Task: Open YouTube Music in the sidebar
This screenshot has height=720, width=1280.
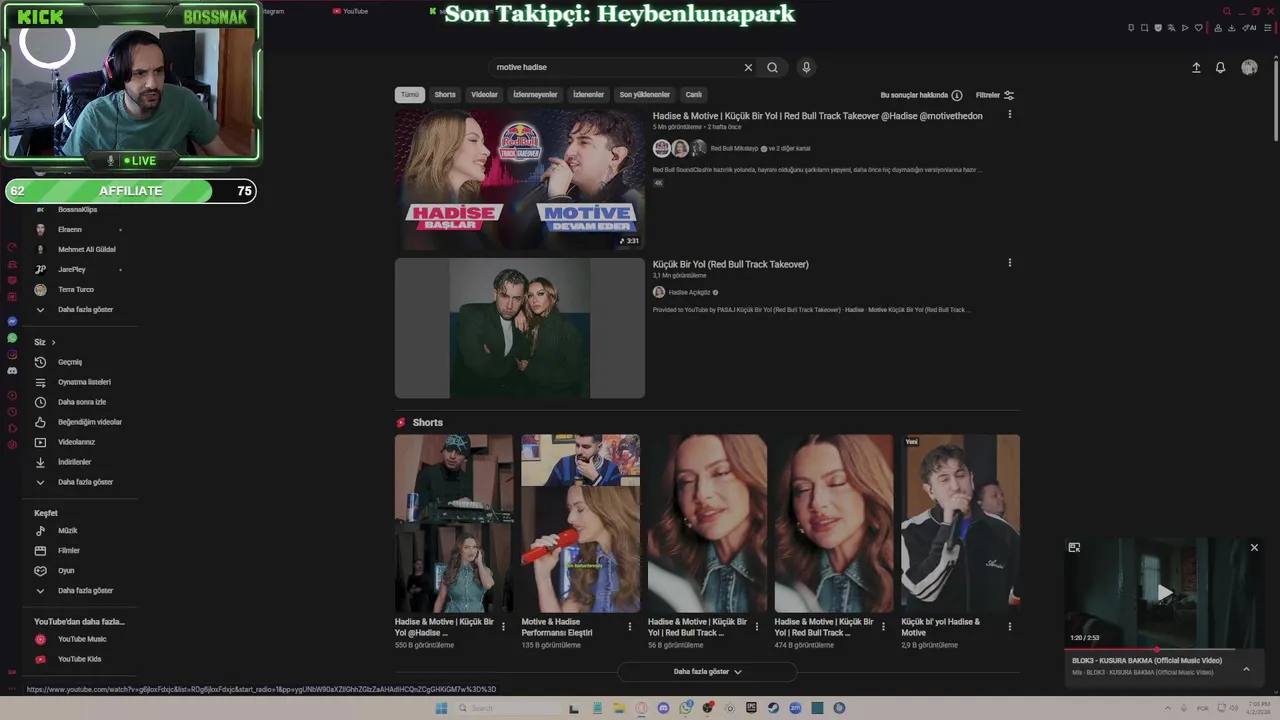Action: 82,639
